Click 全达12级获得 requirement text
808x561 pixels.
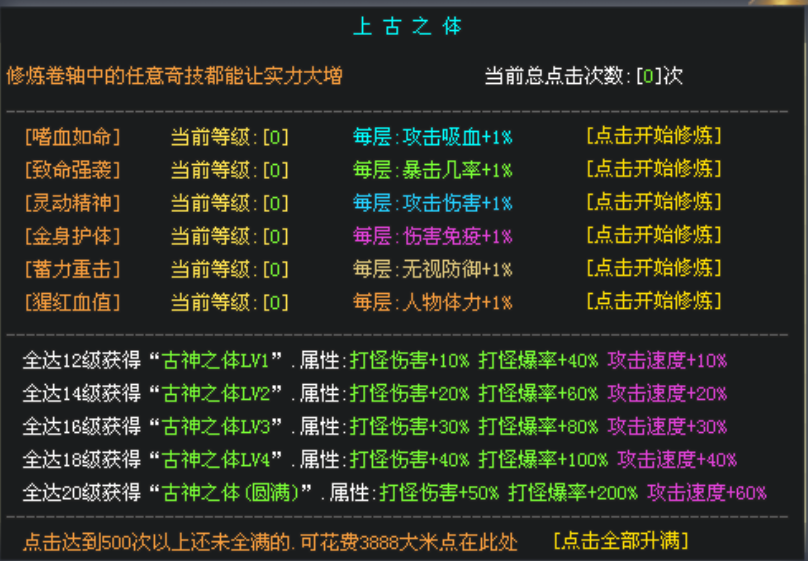81,361
